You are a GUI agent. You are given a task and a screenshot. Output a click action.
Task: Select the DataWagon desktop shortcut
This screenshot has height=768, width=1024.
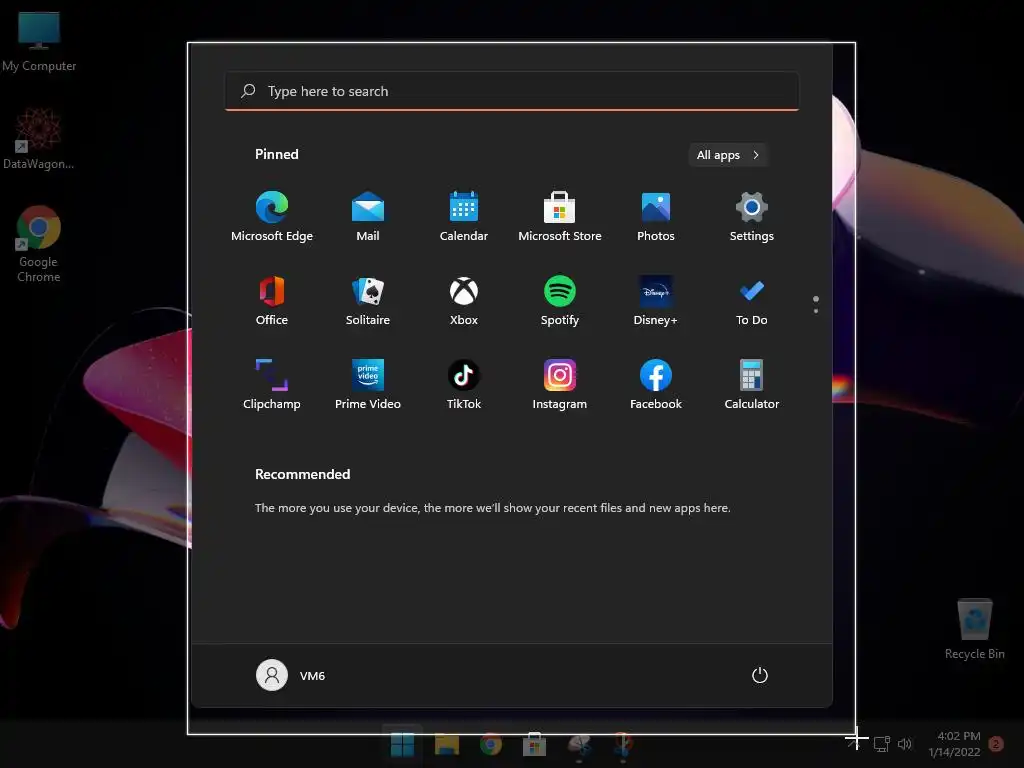pyautogui.click(x=39, y=138)
